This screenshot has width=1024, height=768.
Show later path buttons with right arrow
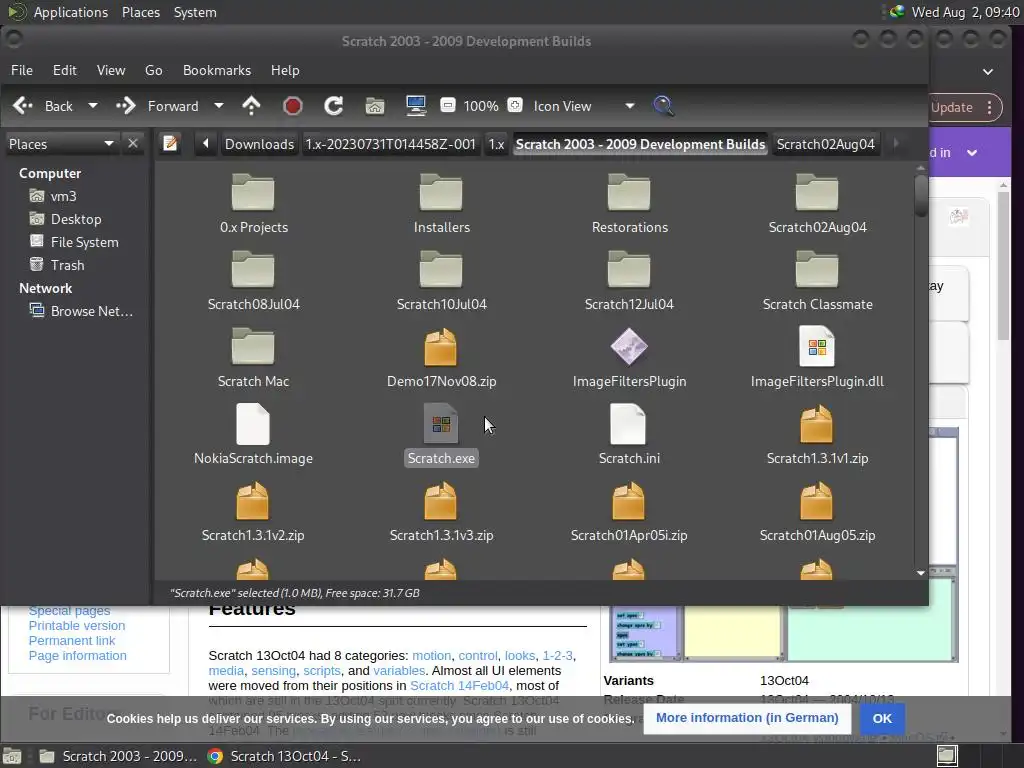click(x=896, y=144)
